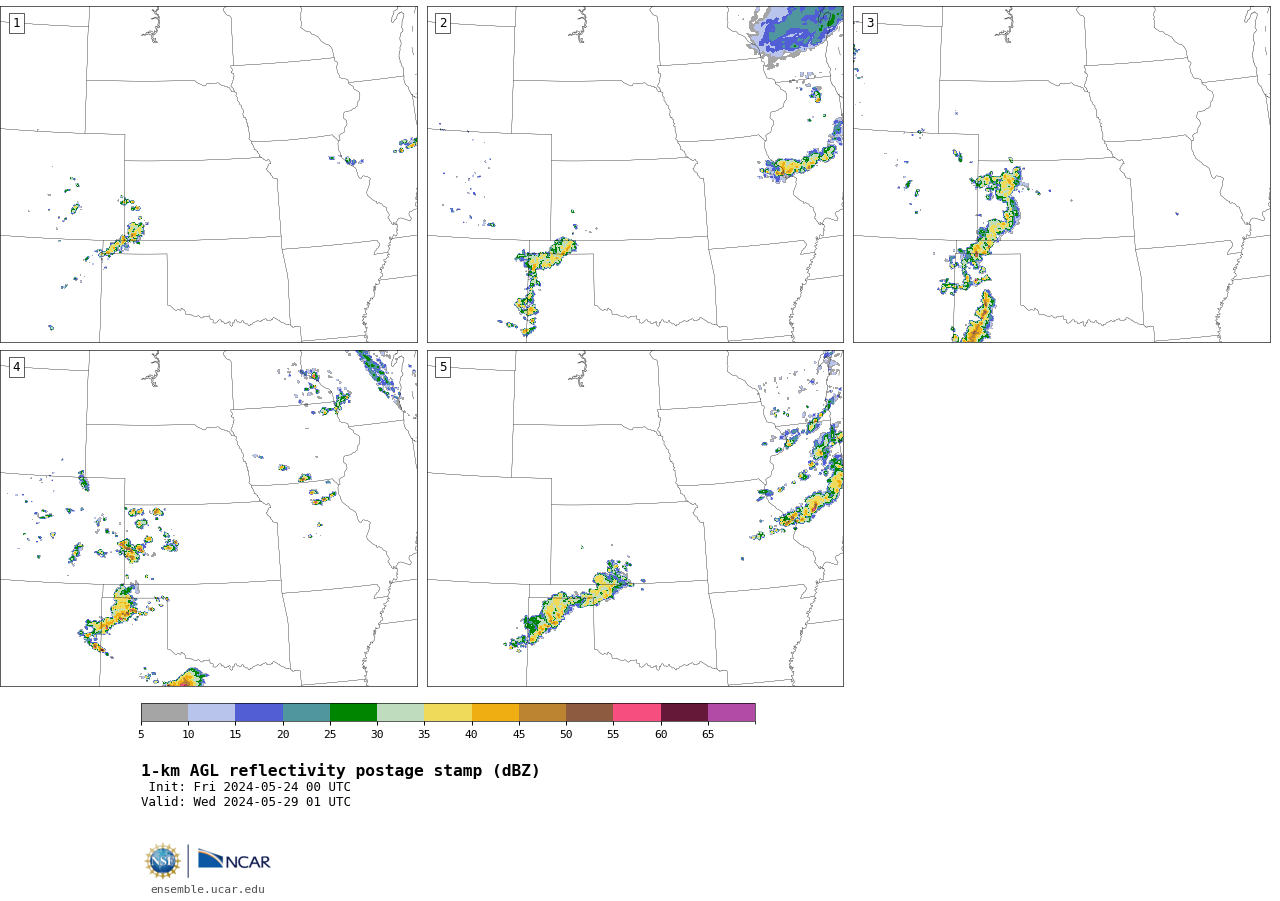Image resolution: width=1280 pixels, height=901 pixels.
Task: Click the teal 20-25 dBZ swatch
Action: pyautogui.click(x=306, y=712)
